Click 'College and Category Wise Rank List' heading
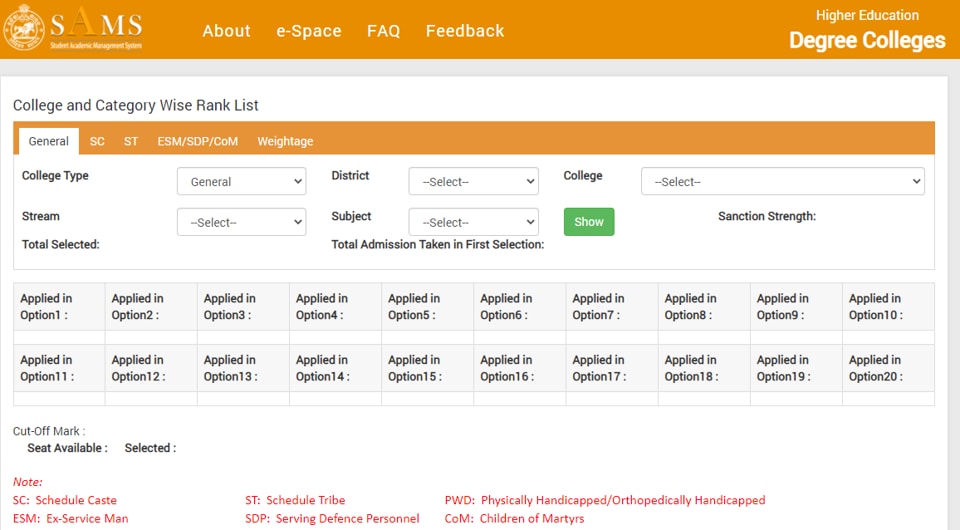960x530 pixels. [x=135, y=105]
